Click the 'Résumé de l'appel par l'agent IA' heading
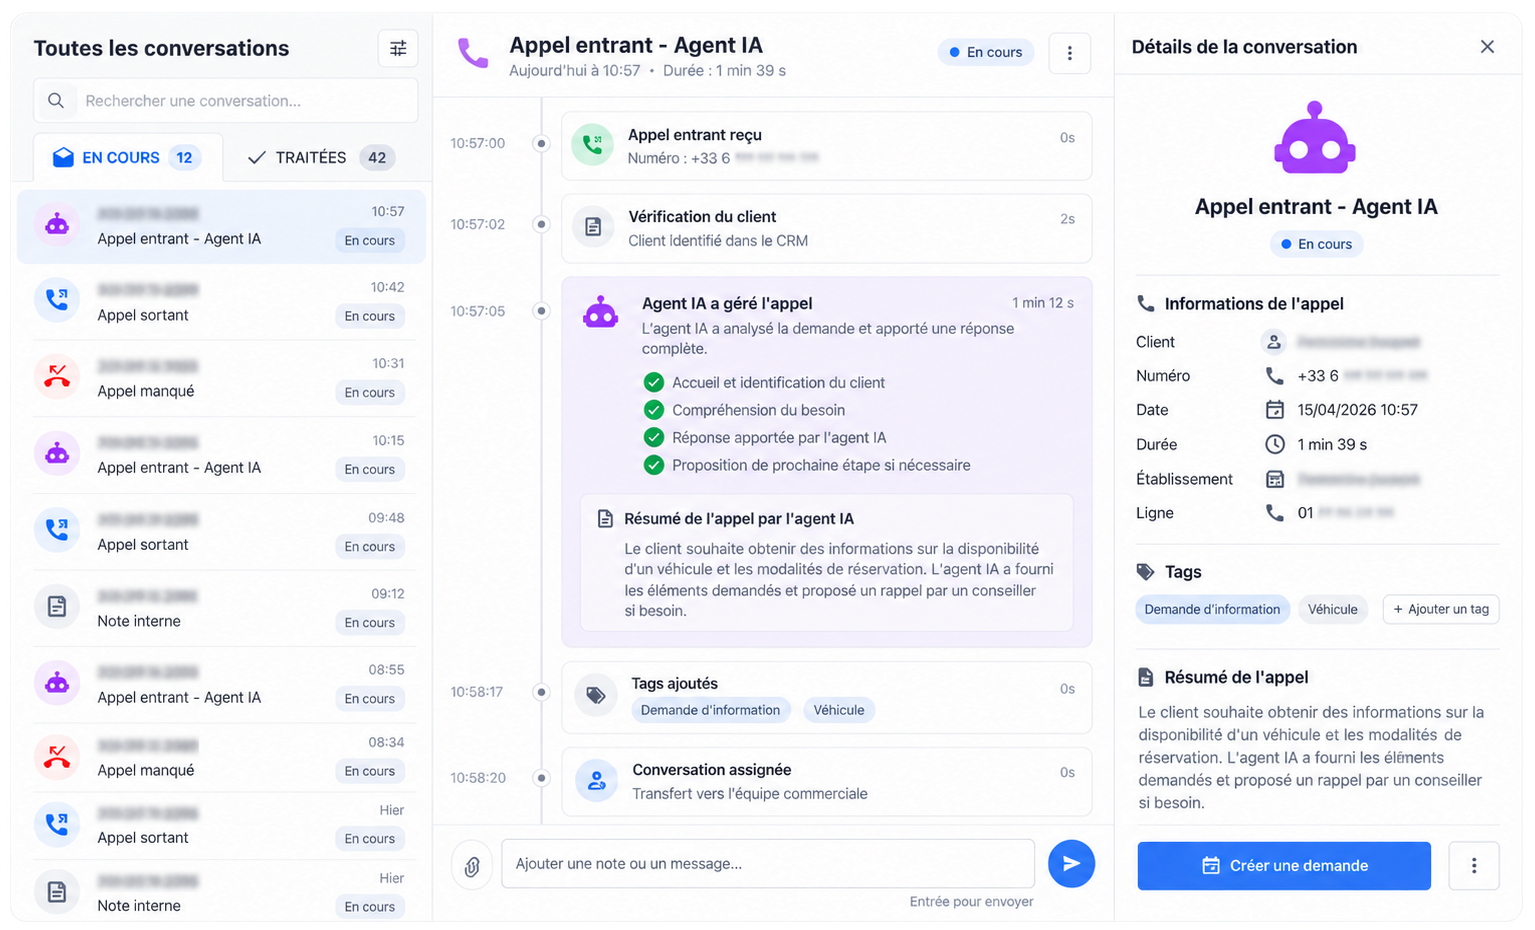1535x930 pixels. (739, 519)
